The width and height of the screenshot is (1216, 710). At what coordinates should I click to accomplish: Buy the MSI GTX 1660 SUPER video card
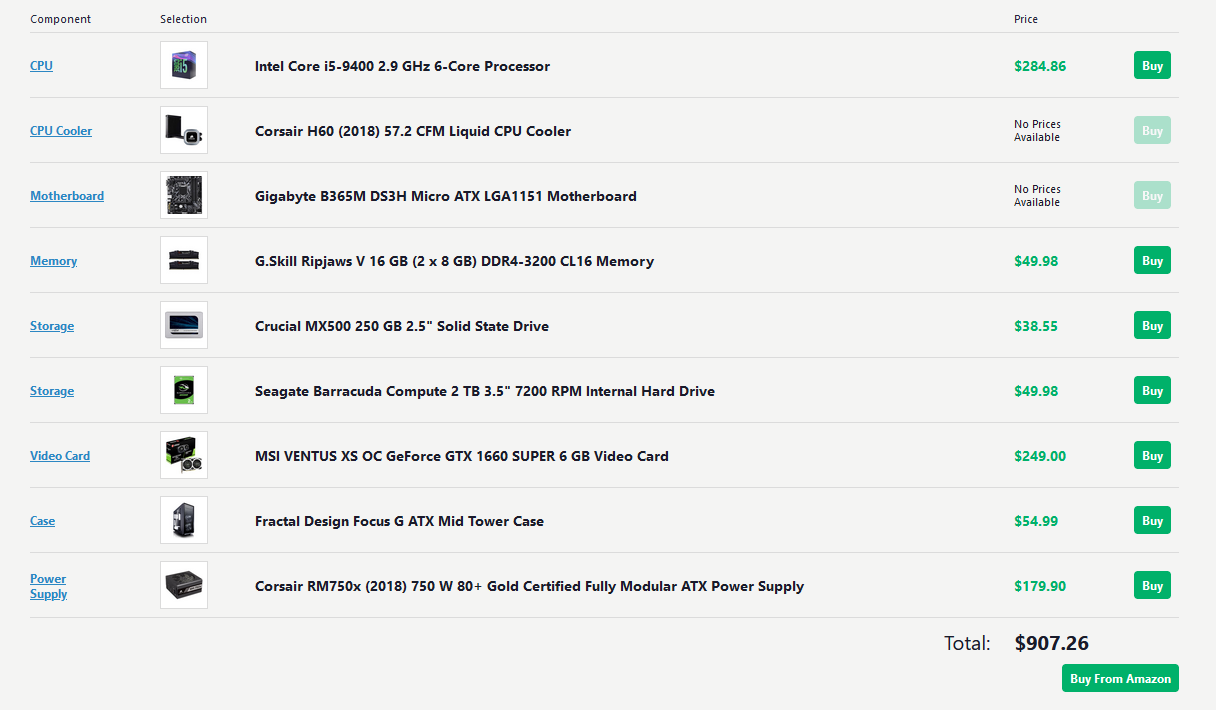[1152, 456]
